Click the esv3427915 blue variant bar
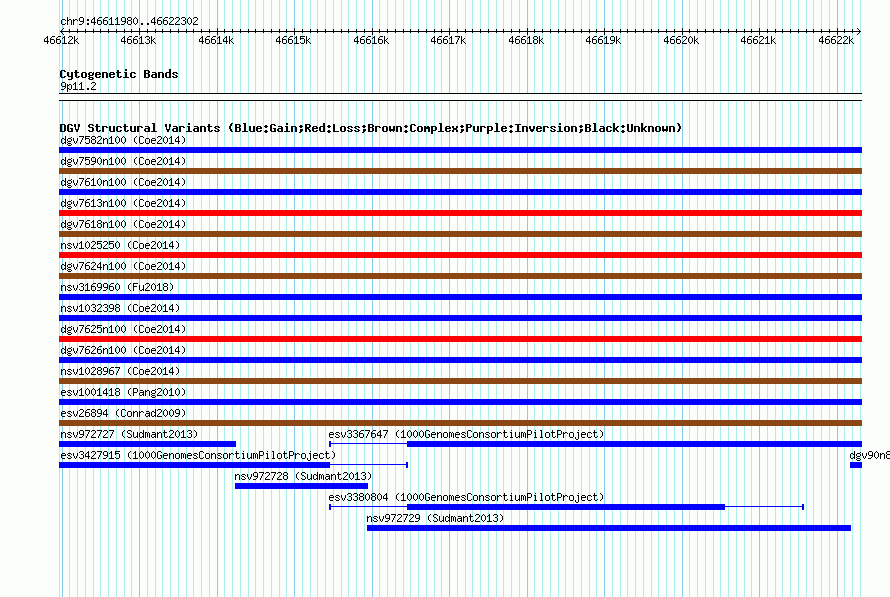890x597 pixels. coord(194,465)
